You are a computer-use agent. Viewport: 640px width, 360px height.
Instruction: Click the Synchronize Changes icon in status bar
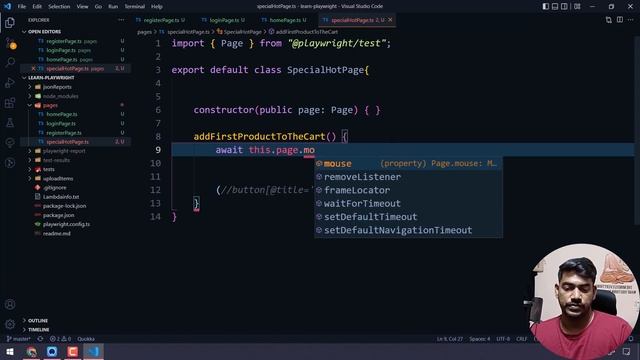coord(40,339)
